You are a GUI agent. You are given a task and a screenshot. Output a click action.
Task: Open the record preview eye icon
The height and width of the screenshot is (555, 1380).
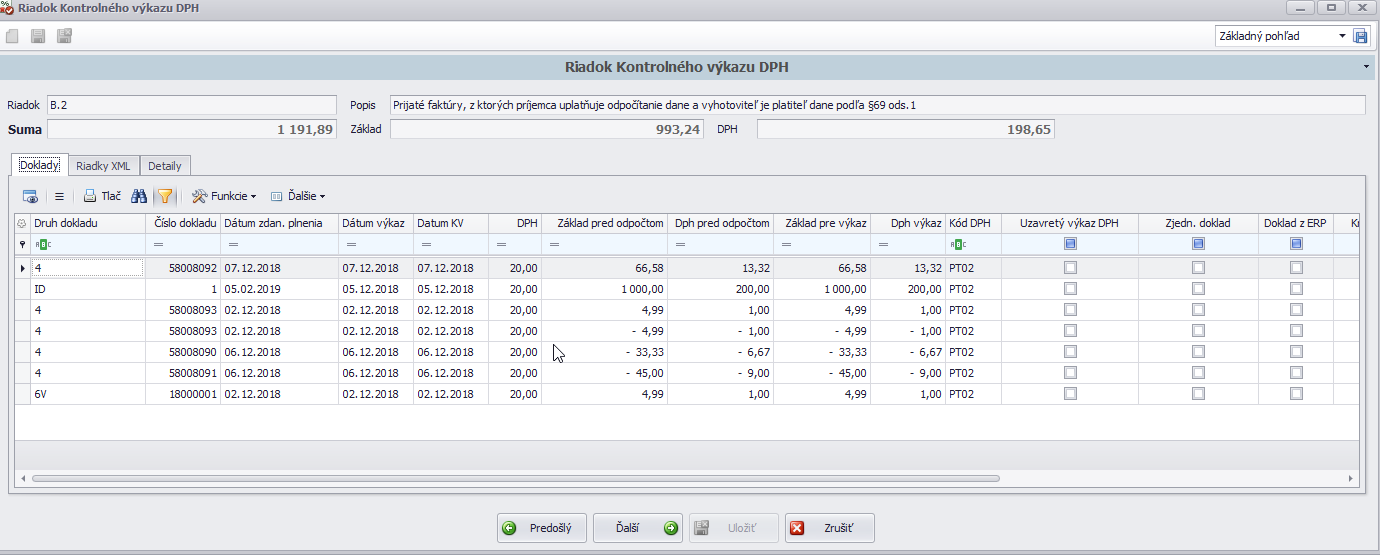(x=30, y=196)
